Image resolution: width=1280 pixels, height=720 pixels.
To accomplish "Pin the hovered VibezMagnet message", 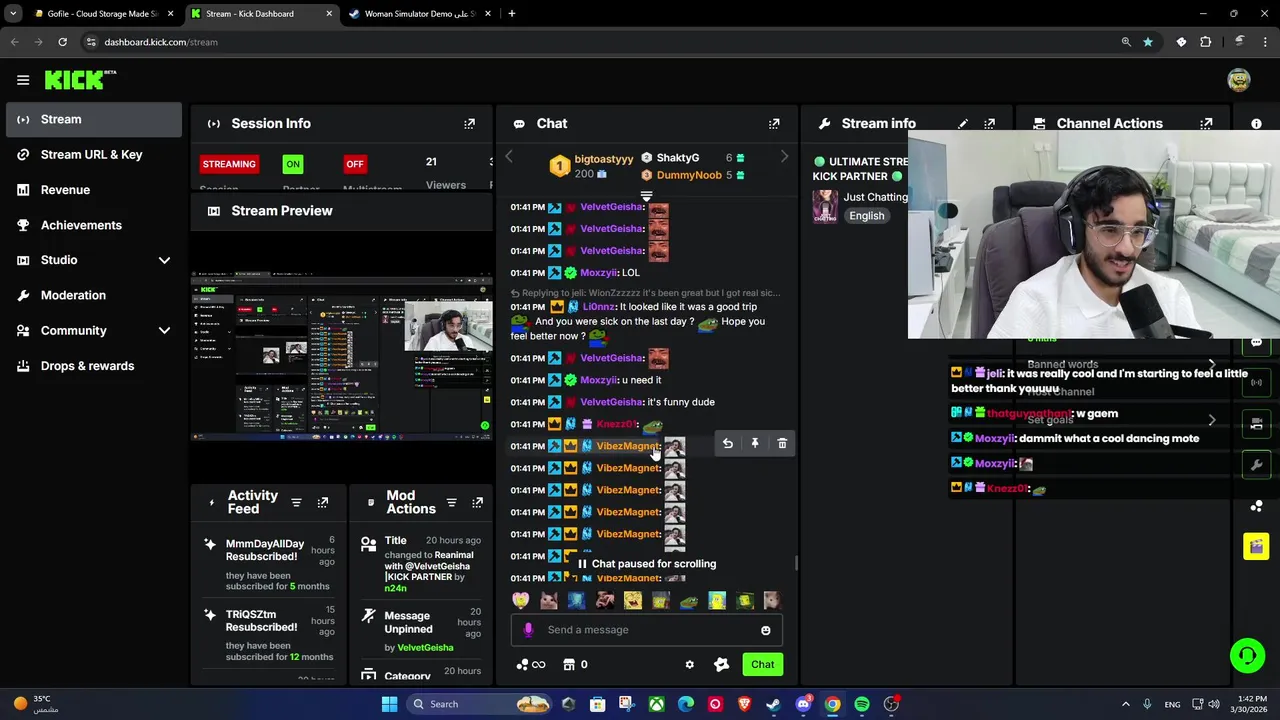I will tap(755, 443).
